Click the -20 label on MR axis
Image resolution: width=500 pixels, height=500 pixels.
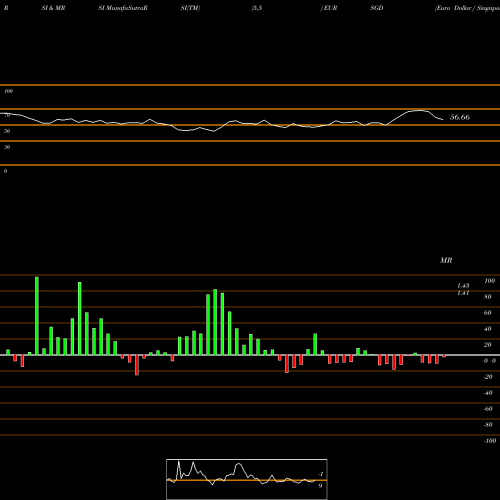pos(488,377)
